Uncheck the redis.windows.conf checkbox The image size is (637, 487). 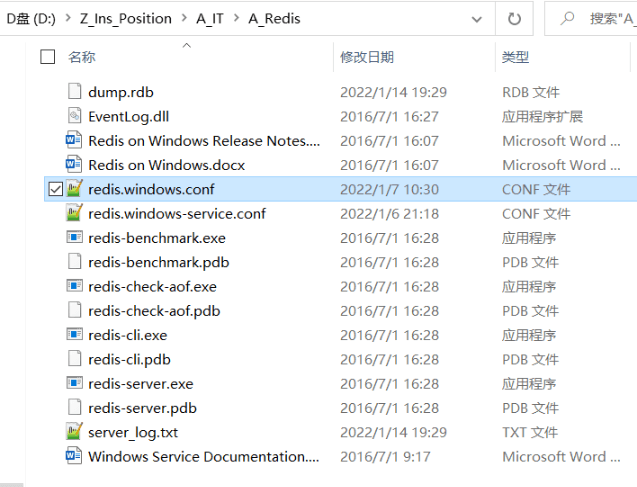click(x=55, y=189)
